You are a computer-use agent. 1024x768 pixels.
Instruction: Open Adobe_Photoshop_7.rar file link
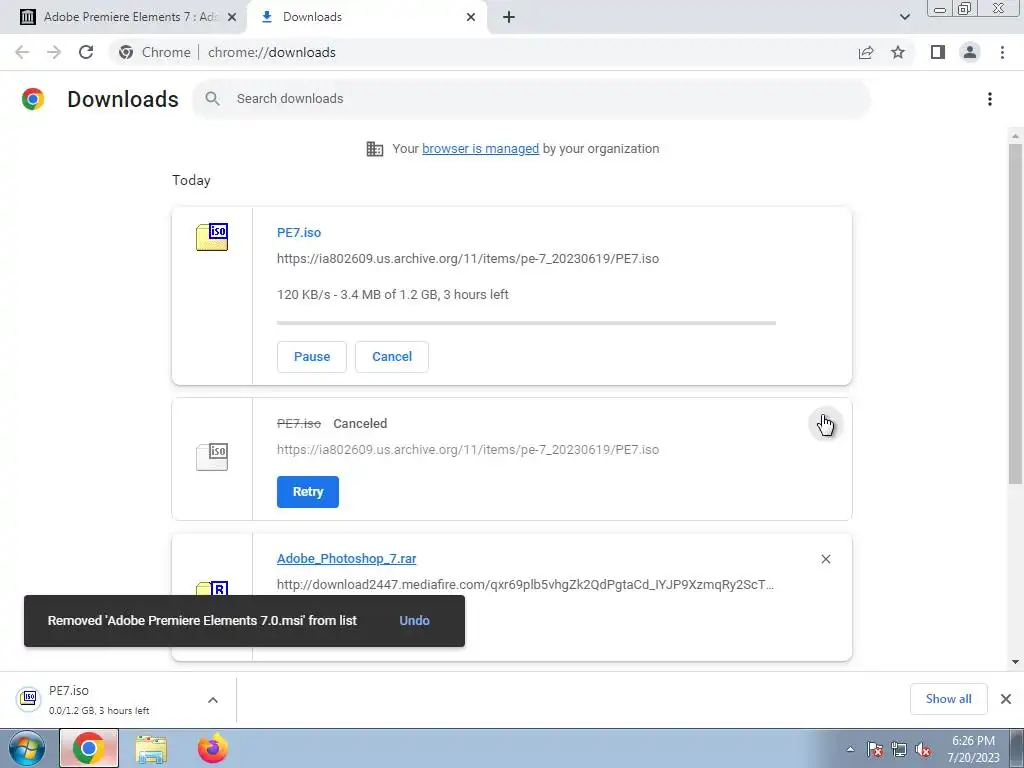[346, 558]
